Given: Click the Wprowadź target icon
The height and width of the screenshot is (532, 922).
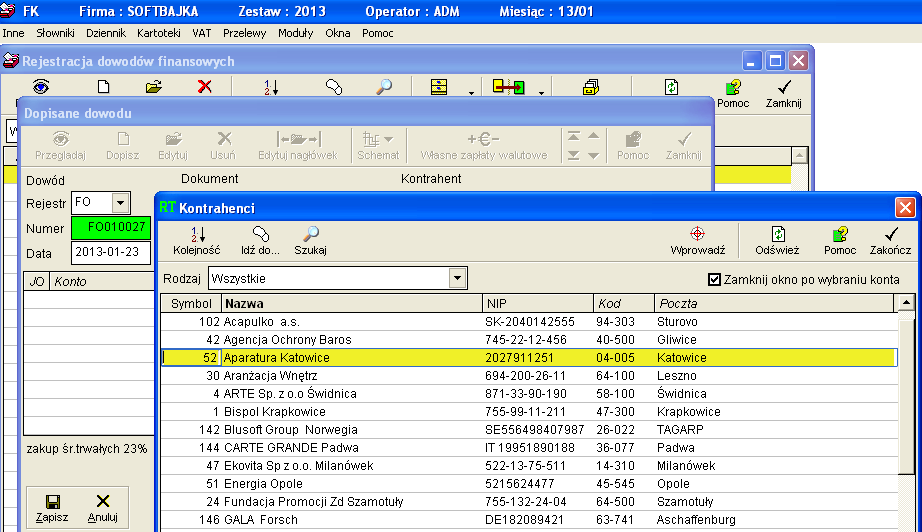Looking at the screenshot, I should pos(697,234).
